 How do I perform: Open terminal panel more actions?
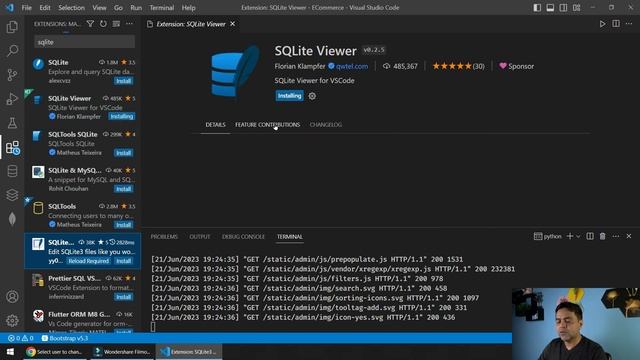click(x=616, y=236)
